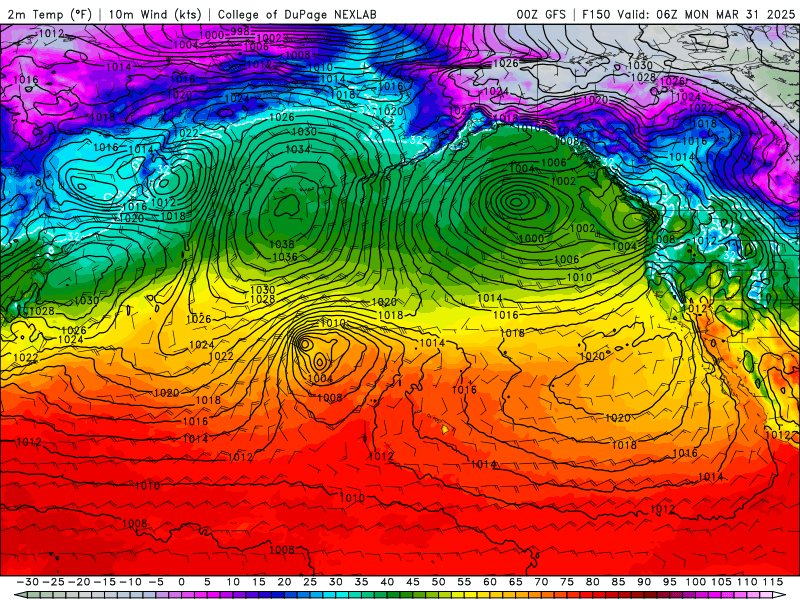Select the '10m Wind (kts)' header text
The image size is (800, 600).
coord(155,14)
